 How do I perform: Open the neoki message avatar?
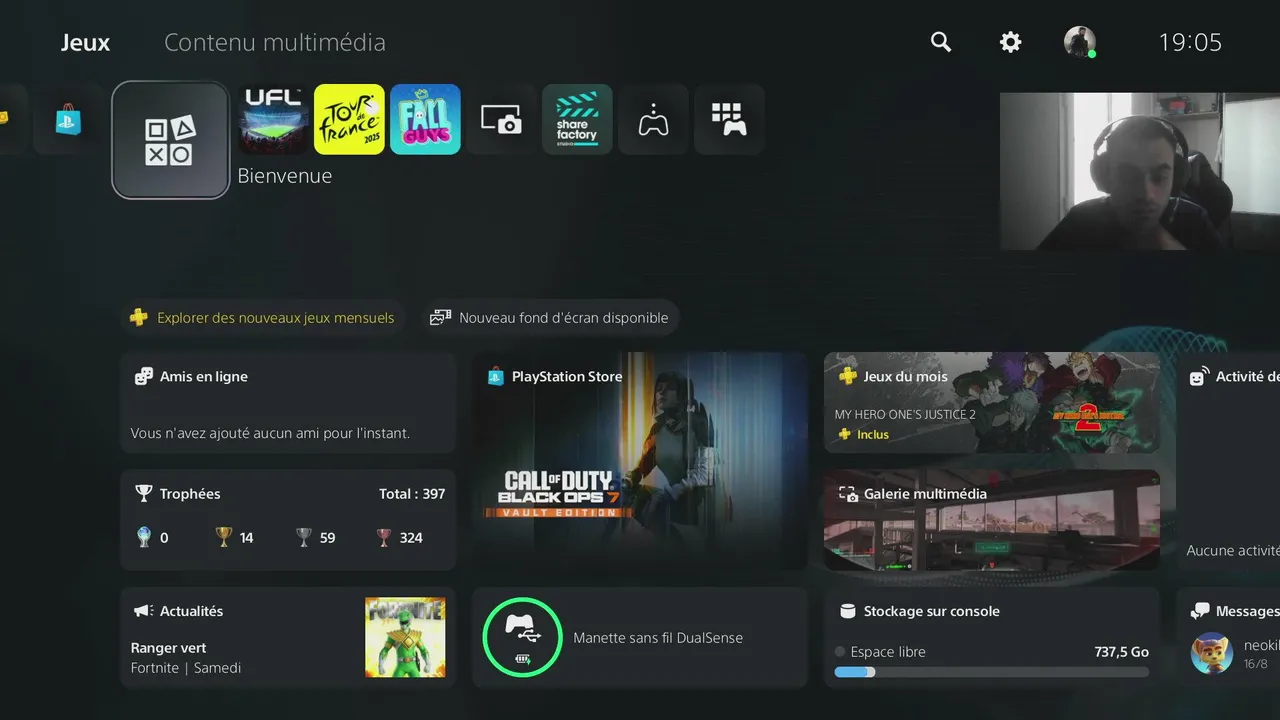[x=1211, y=653]
